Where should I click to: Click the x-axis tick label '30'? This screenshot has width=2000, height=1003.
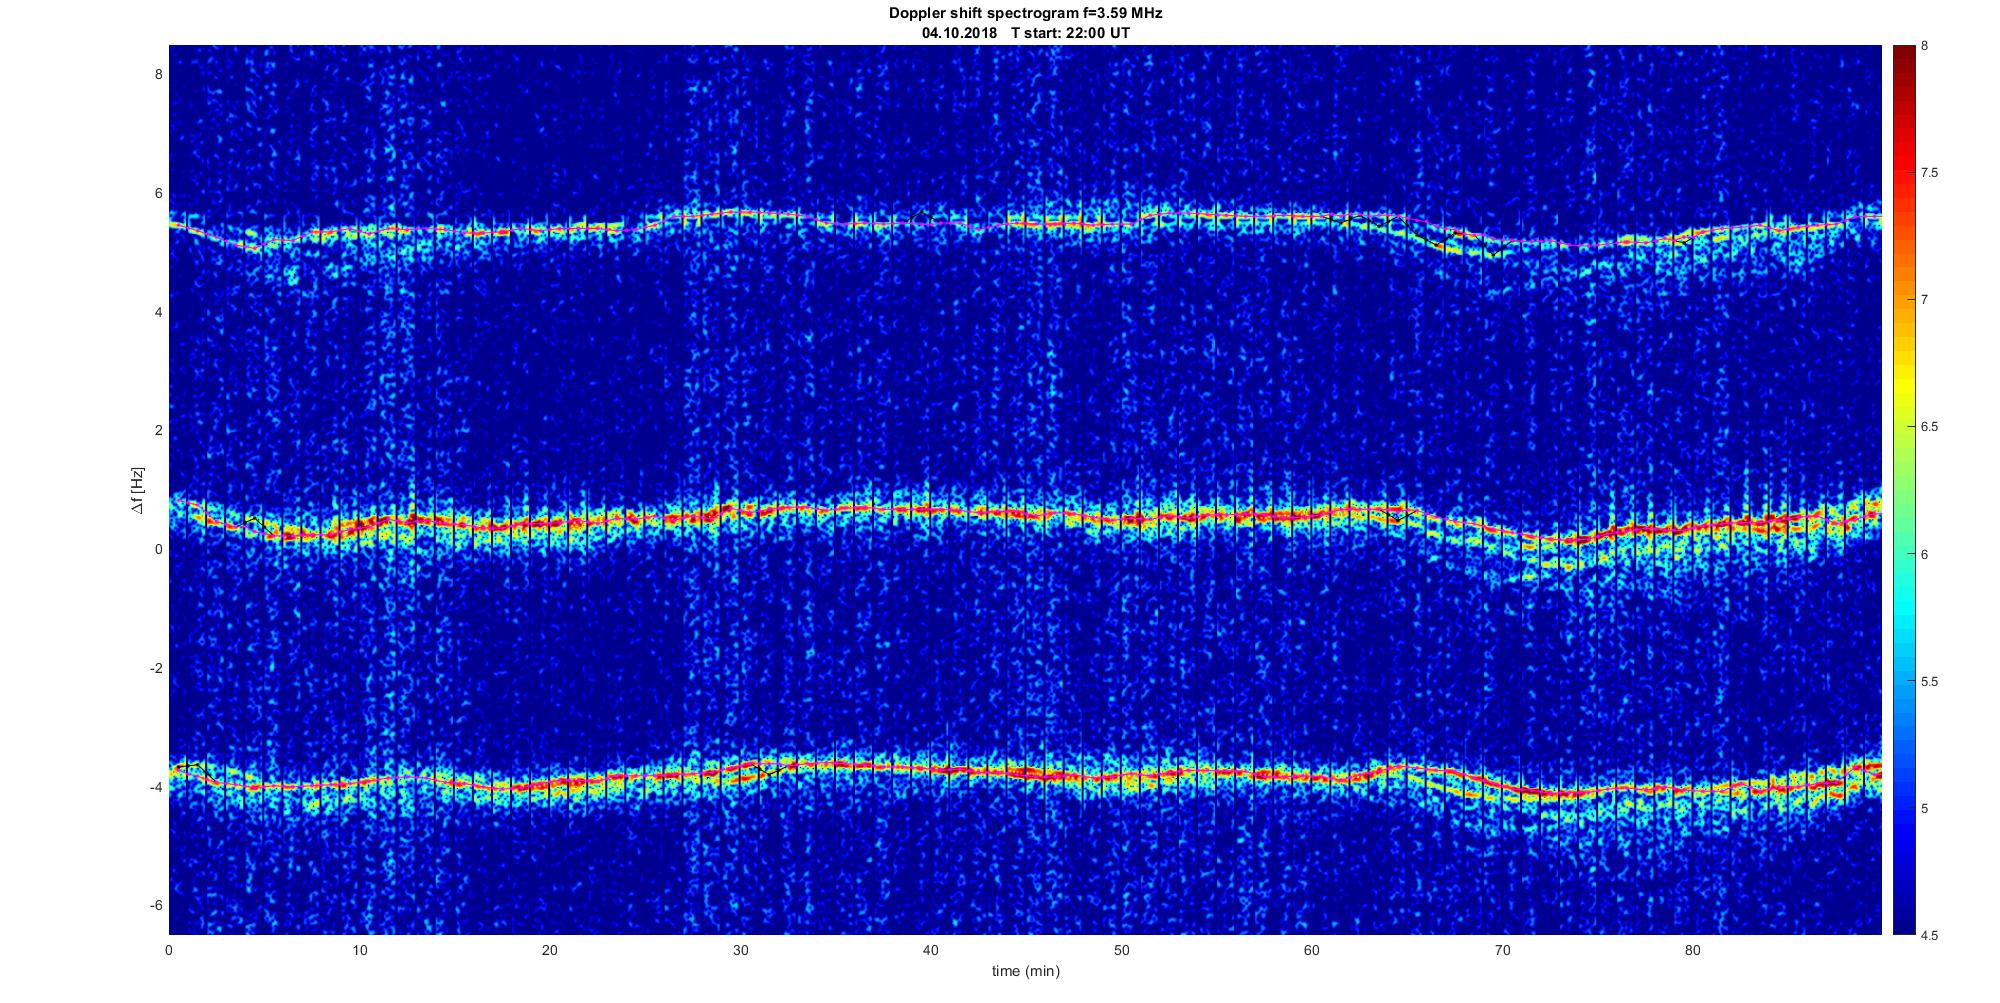click(740, 950)
